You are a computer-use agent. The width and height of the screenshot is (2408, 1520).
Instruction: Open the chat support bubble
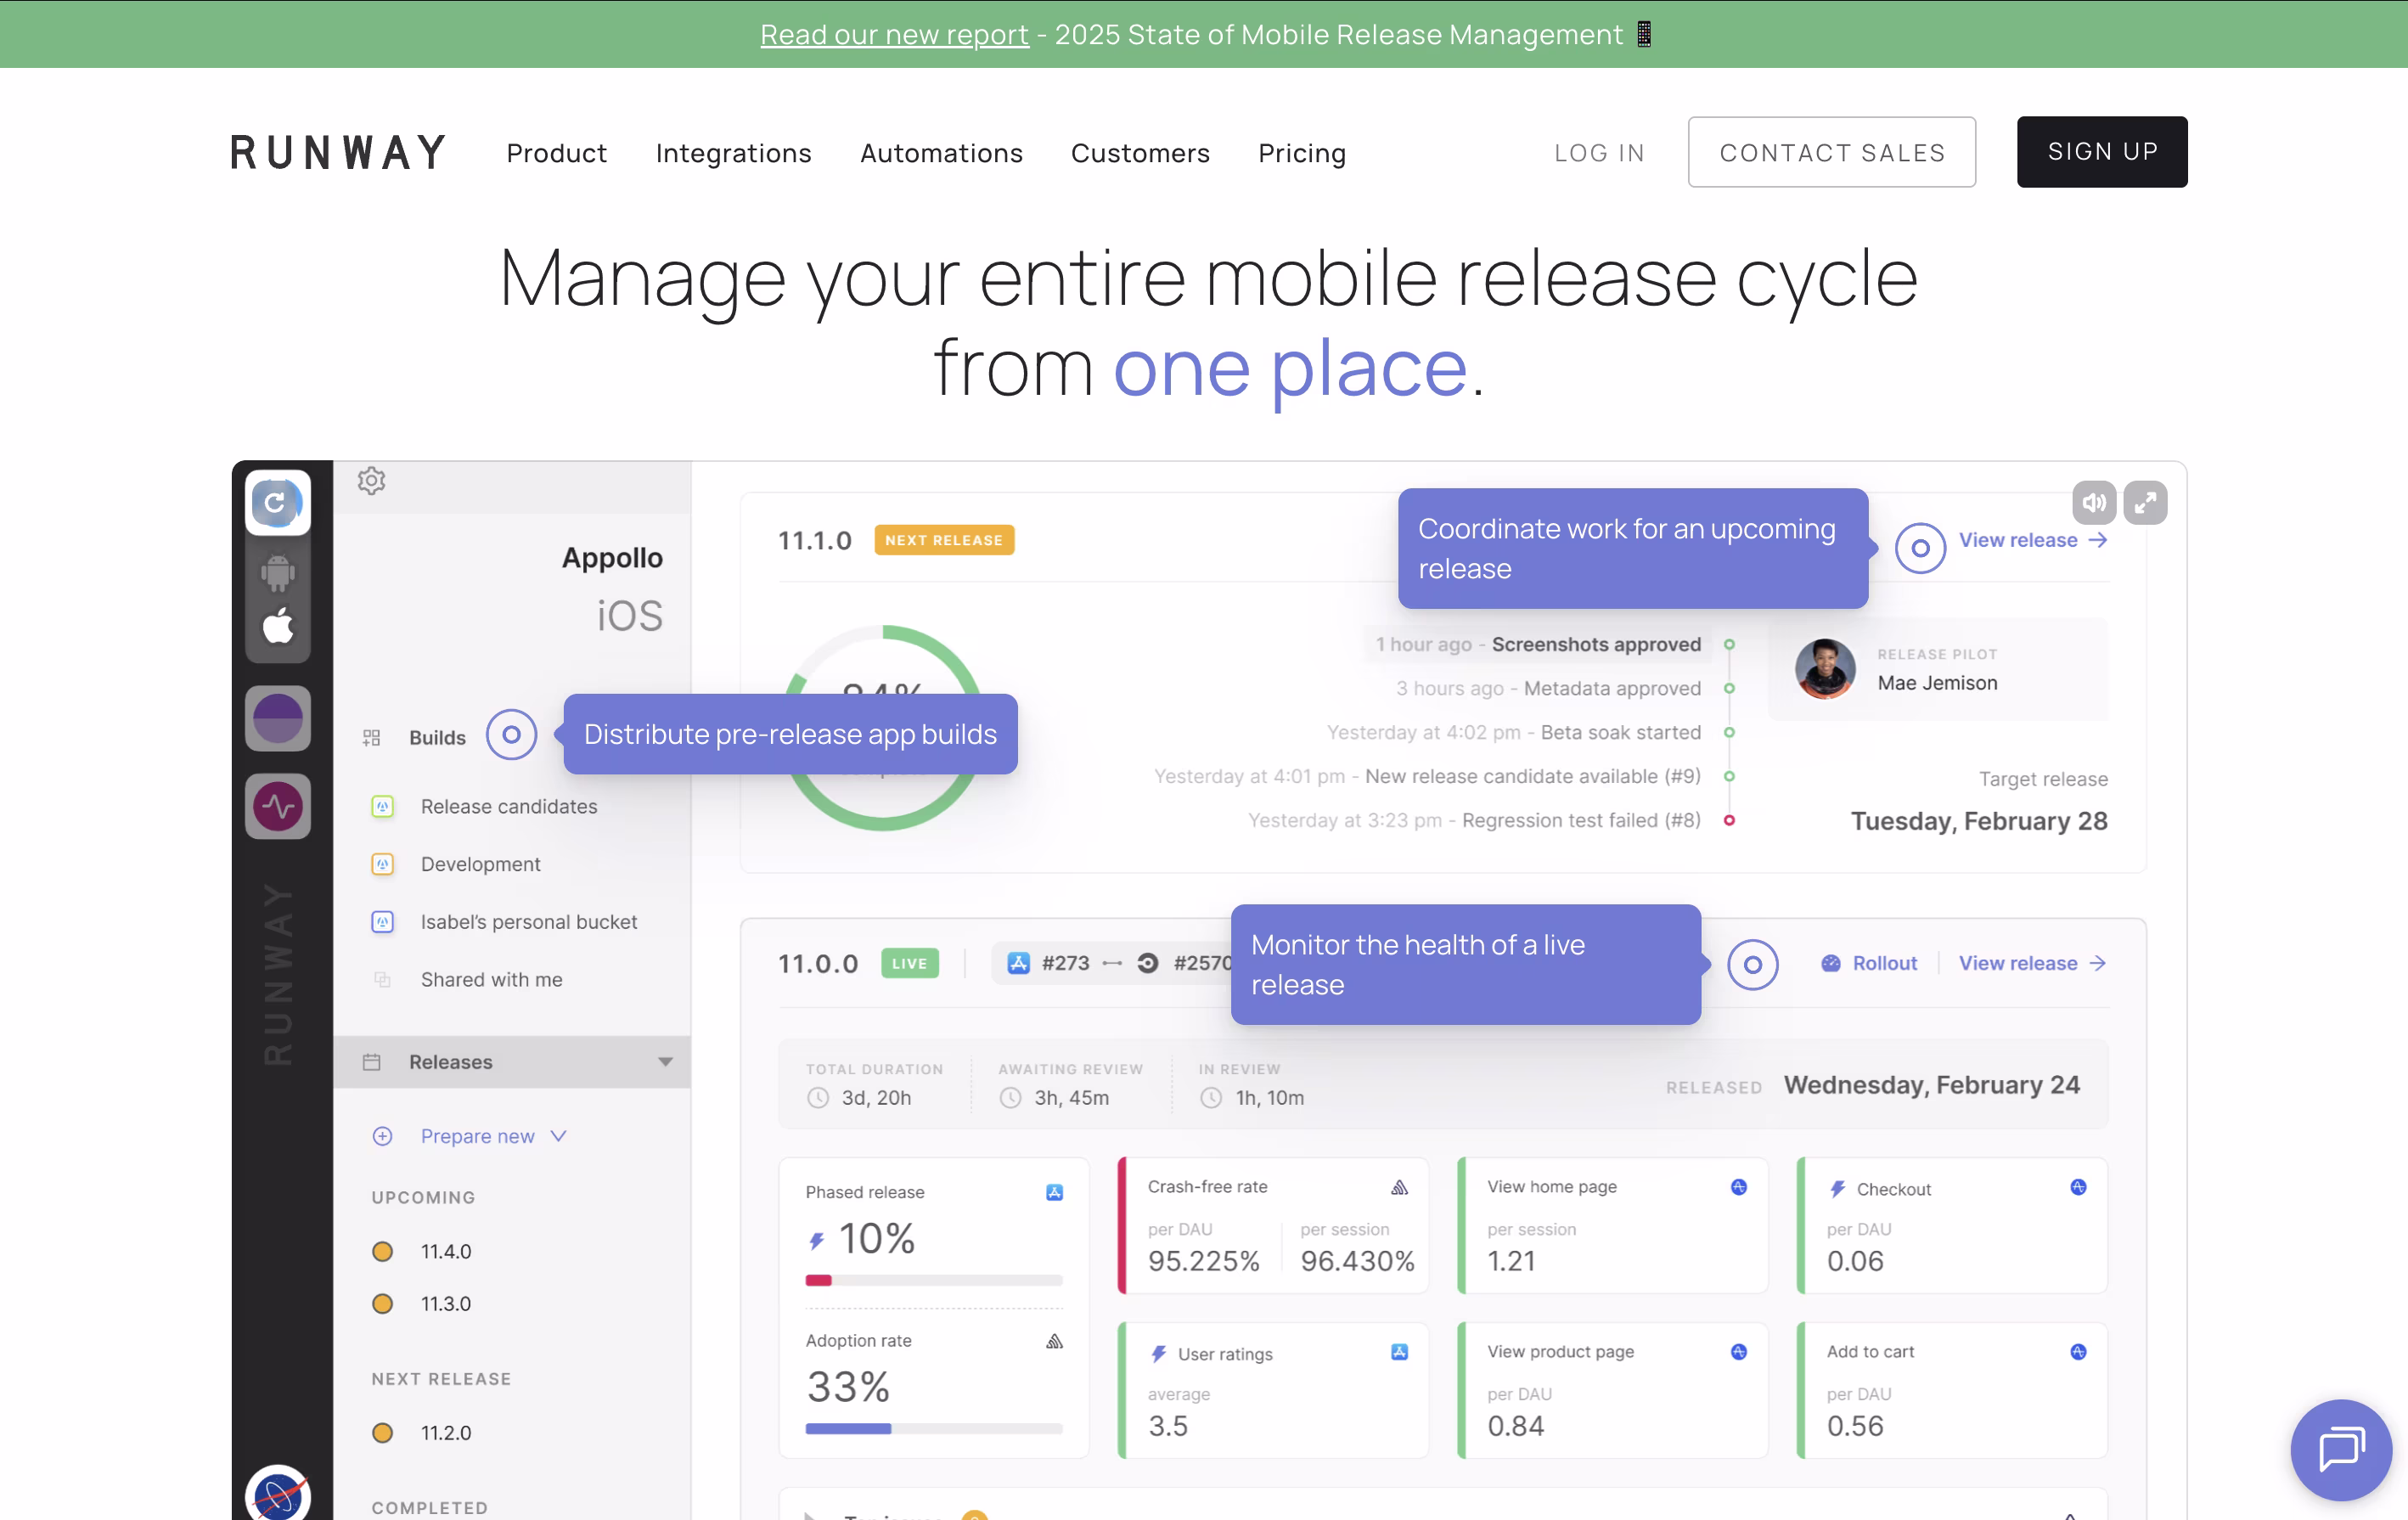tap(2340, 1449)
